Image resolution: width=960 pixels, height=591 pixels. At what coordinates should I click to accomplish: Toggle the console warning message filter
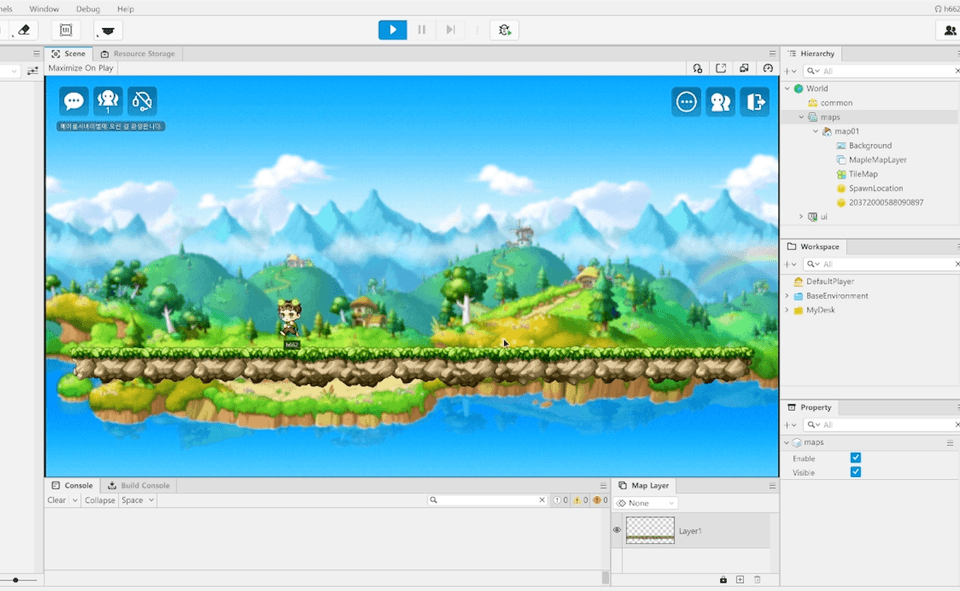pos(580,500)
